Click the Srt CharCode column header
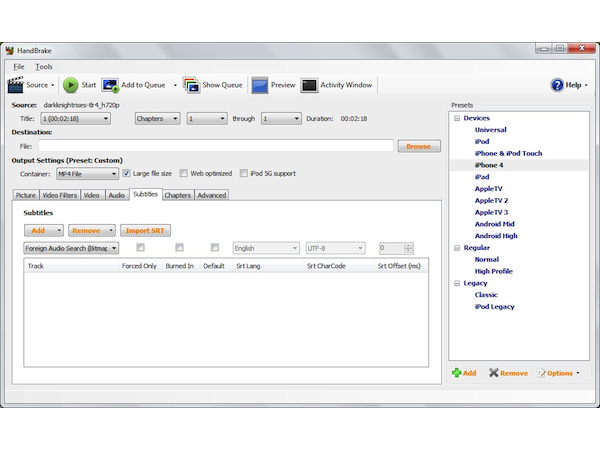 (339, 266)
